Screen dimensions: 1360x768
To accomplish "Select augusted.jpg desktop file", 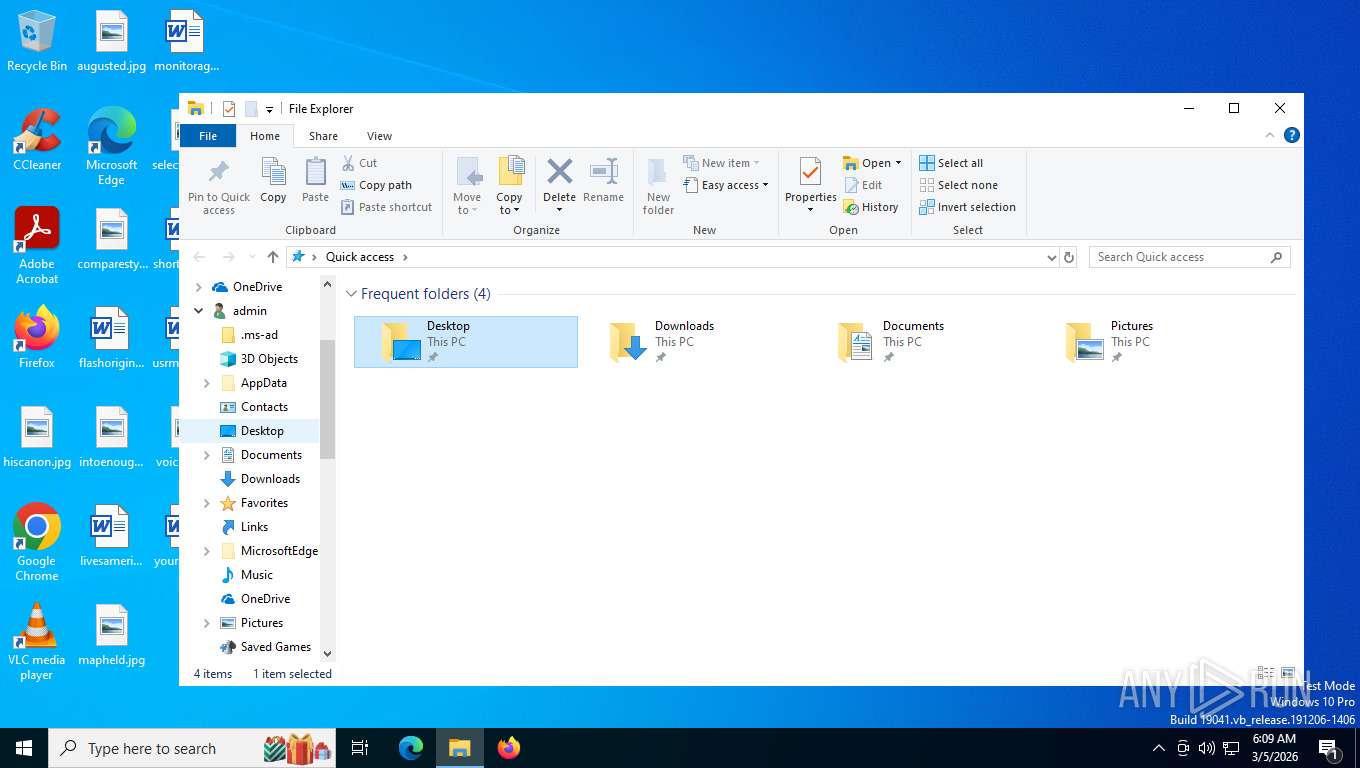I will point(112,41).
